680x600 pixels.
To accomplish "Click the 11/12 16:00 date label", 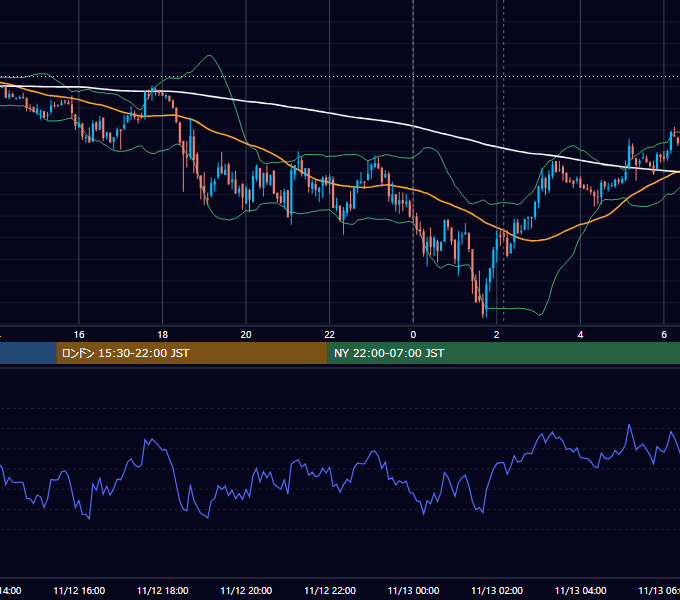I will click(x=79, y=590).
